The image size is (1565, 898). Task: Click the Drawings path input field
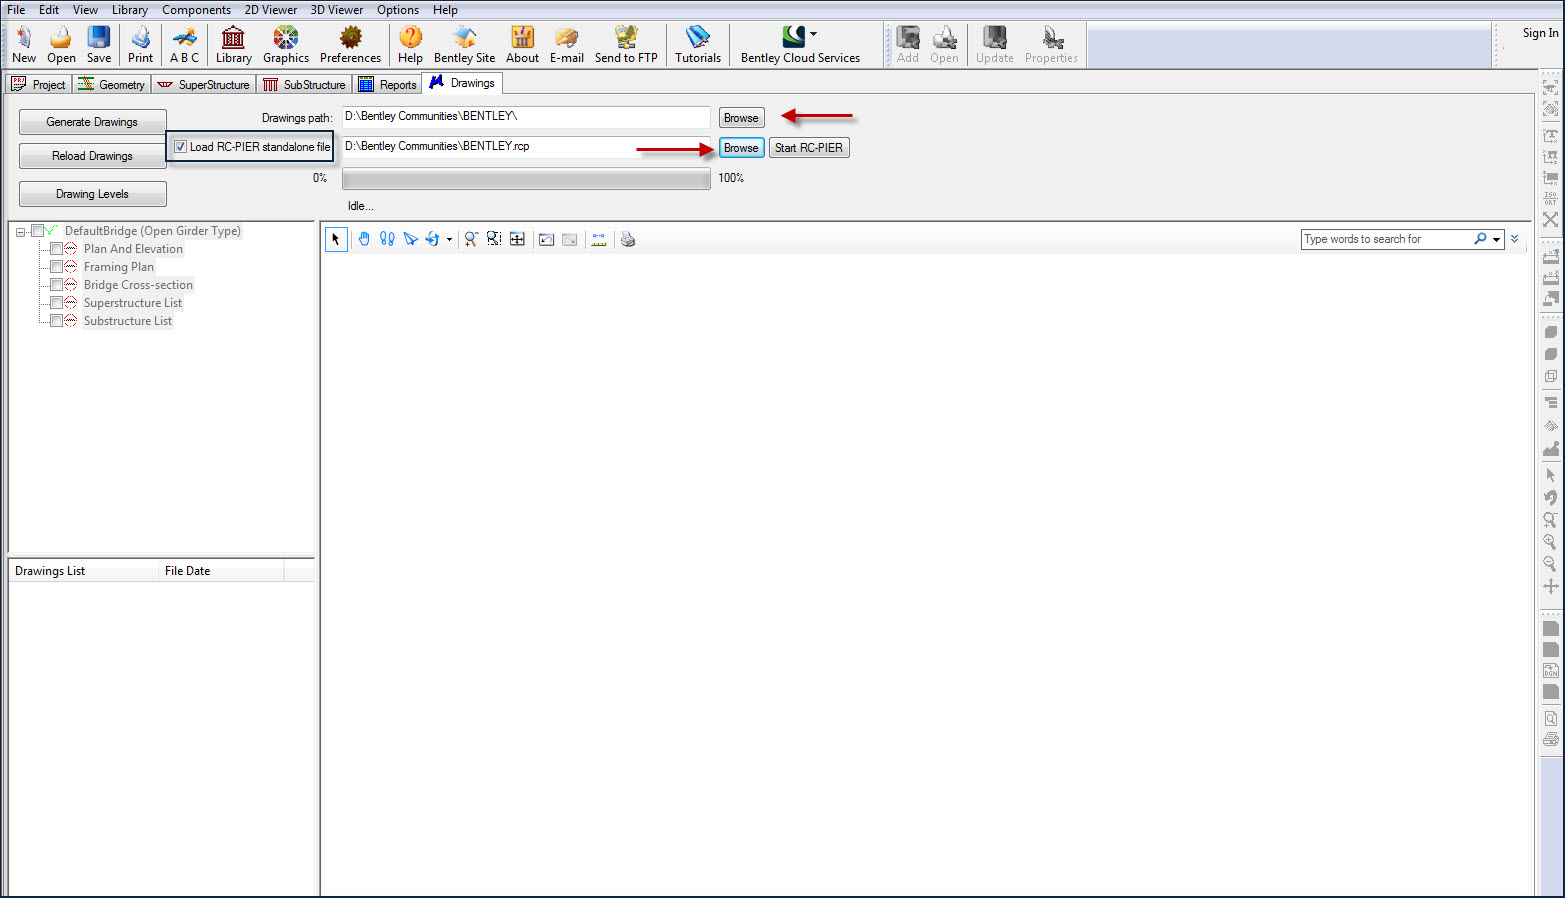click(526, 117)
